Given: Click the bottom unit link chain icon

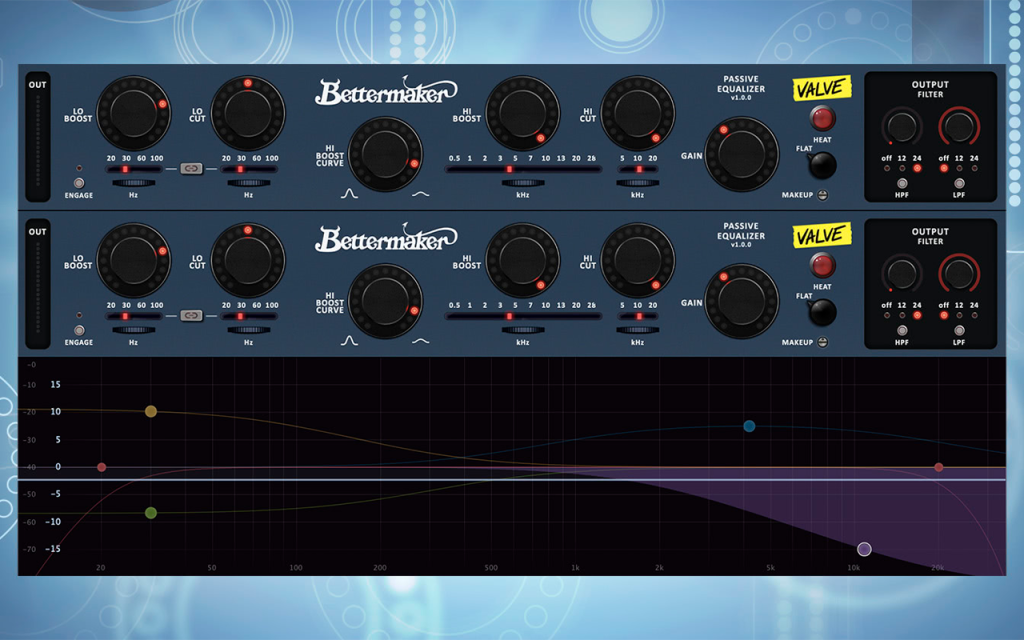Looking at the screenshot, I should tap(191, 315).
